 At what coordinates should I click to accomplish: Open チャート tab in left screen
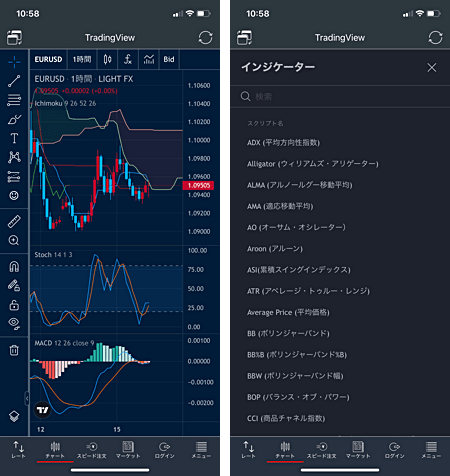[x=55, y=450]
